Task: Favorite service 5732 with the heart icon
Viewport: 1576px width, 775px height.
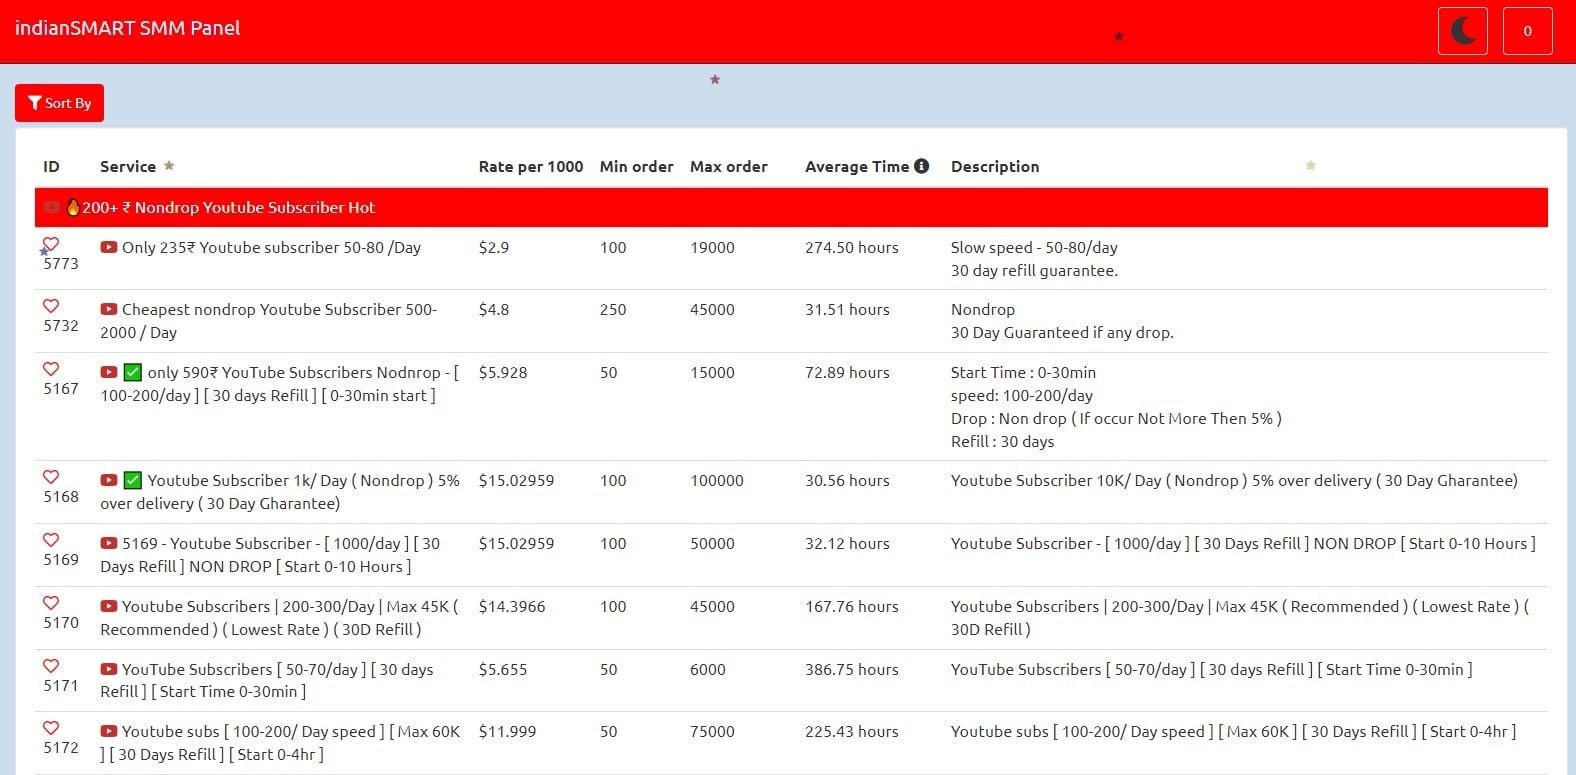Action: pyautogui.click(x=51, y=306)
